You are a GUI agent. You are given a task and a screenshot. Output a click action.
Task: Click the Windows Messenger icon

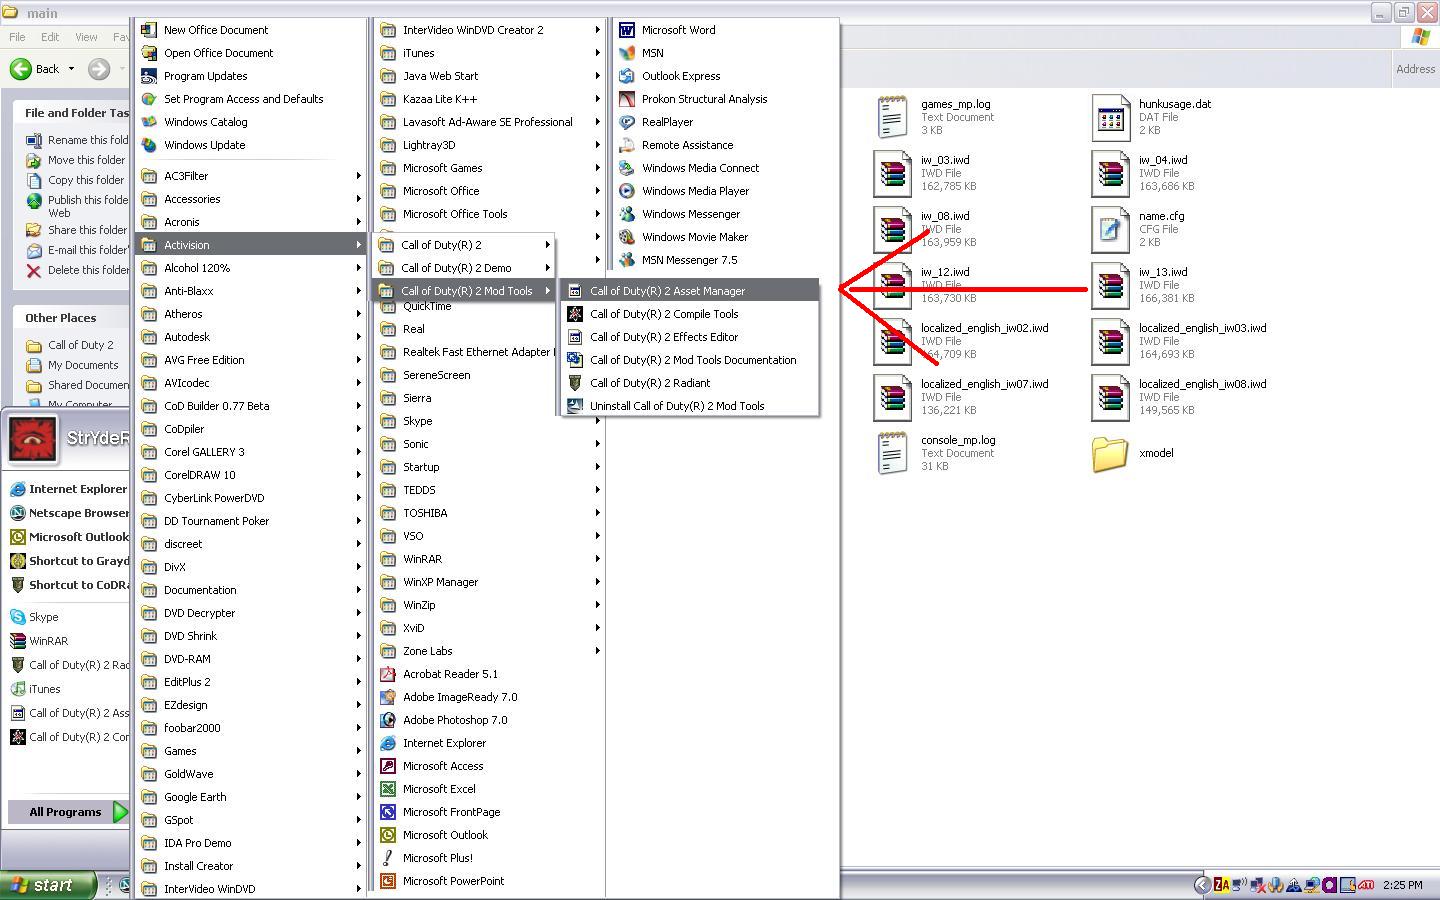(627, 214)
